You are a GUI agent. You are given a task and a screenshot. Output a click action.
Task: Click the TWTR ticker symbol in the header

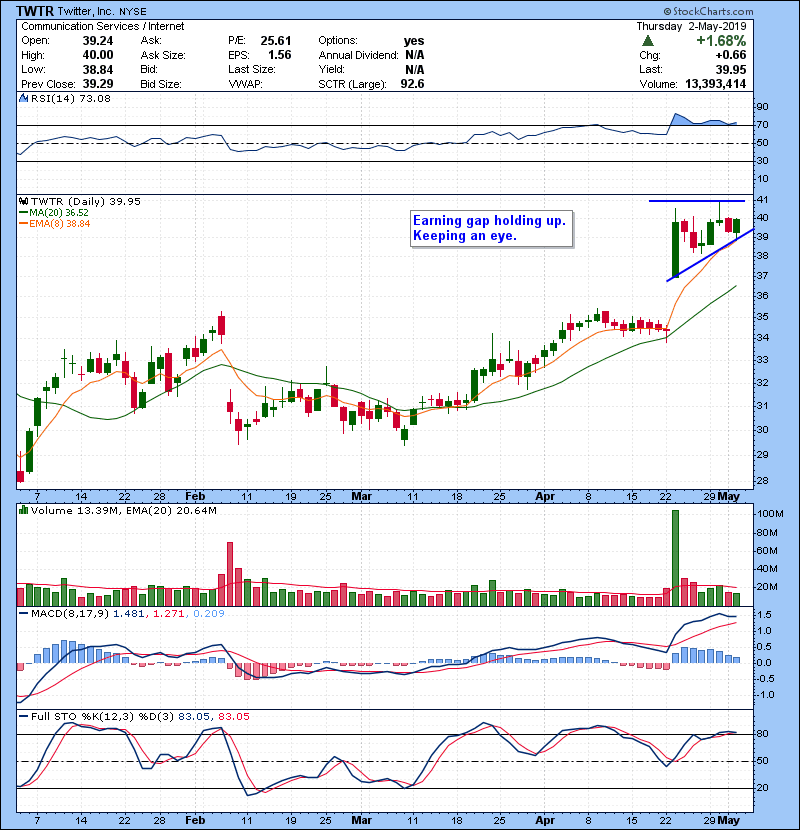coord(35,11)
